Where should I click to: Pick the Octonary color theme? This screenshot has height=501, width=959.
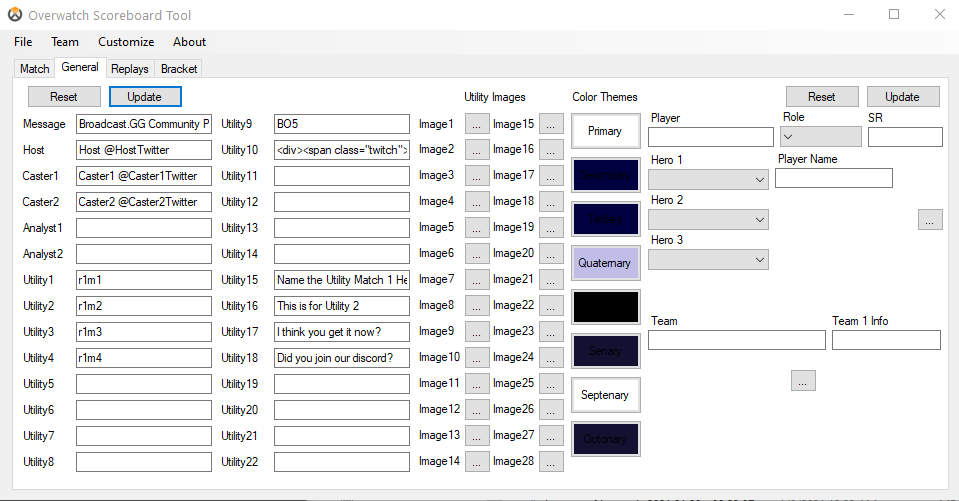pos(605,439)
